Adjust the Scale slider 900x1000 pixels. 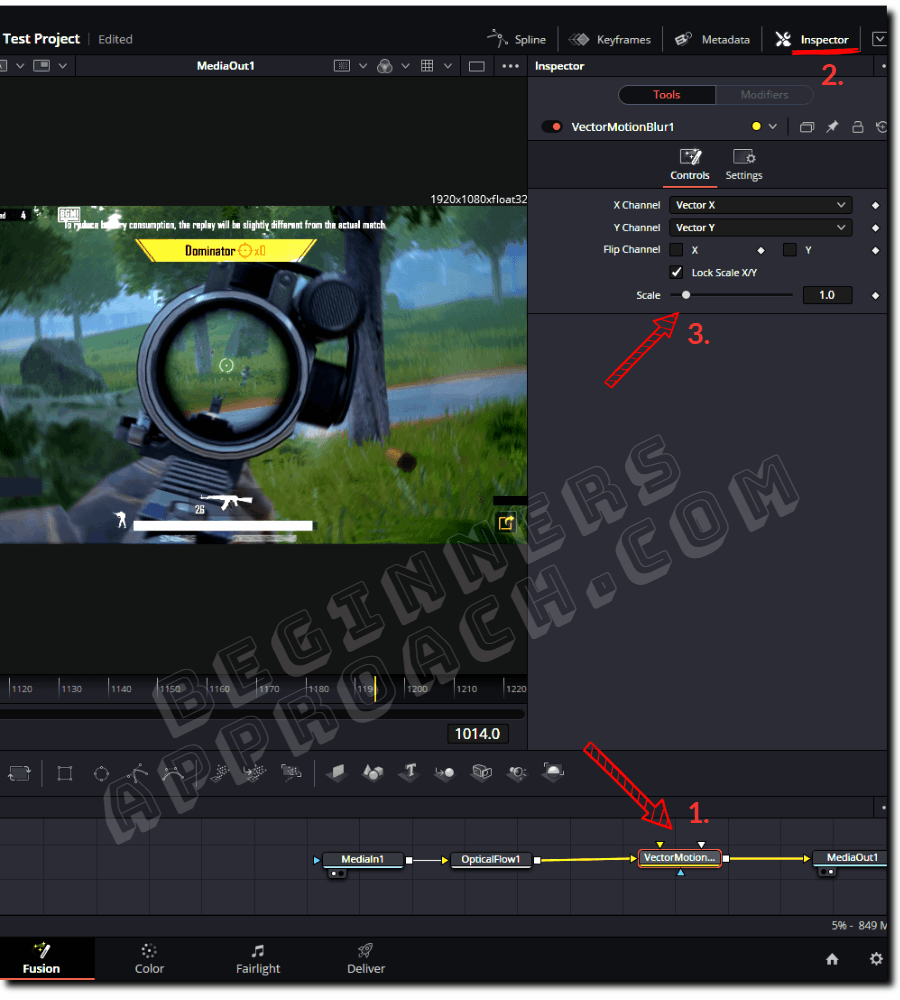[x=685, y=295]
